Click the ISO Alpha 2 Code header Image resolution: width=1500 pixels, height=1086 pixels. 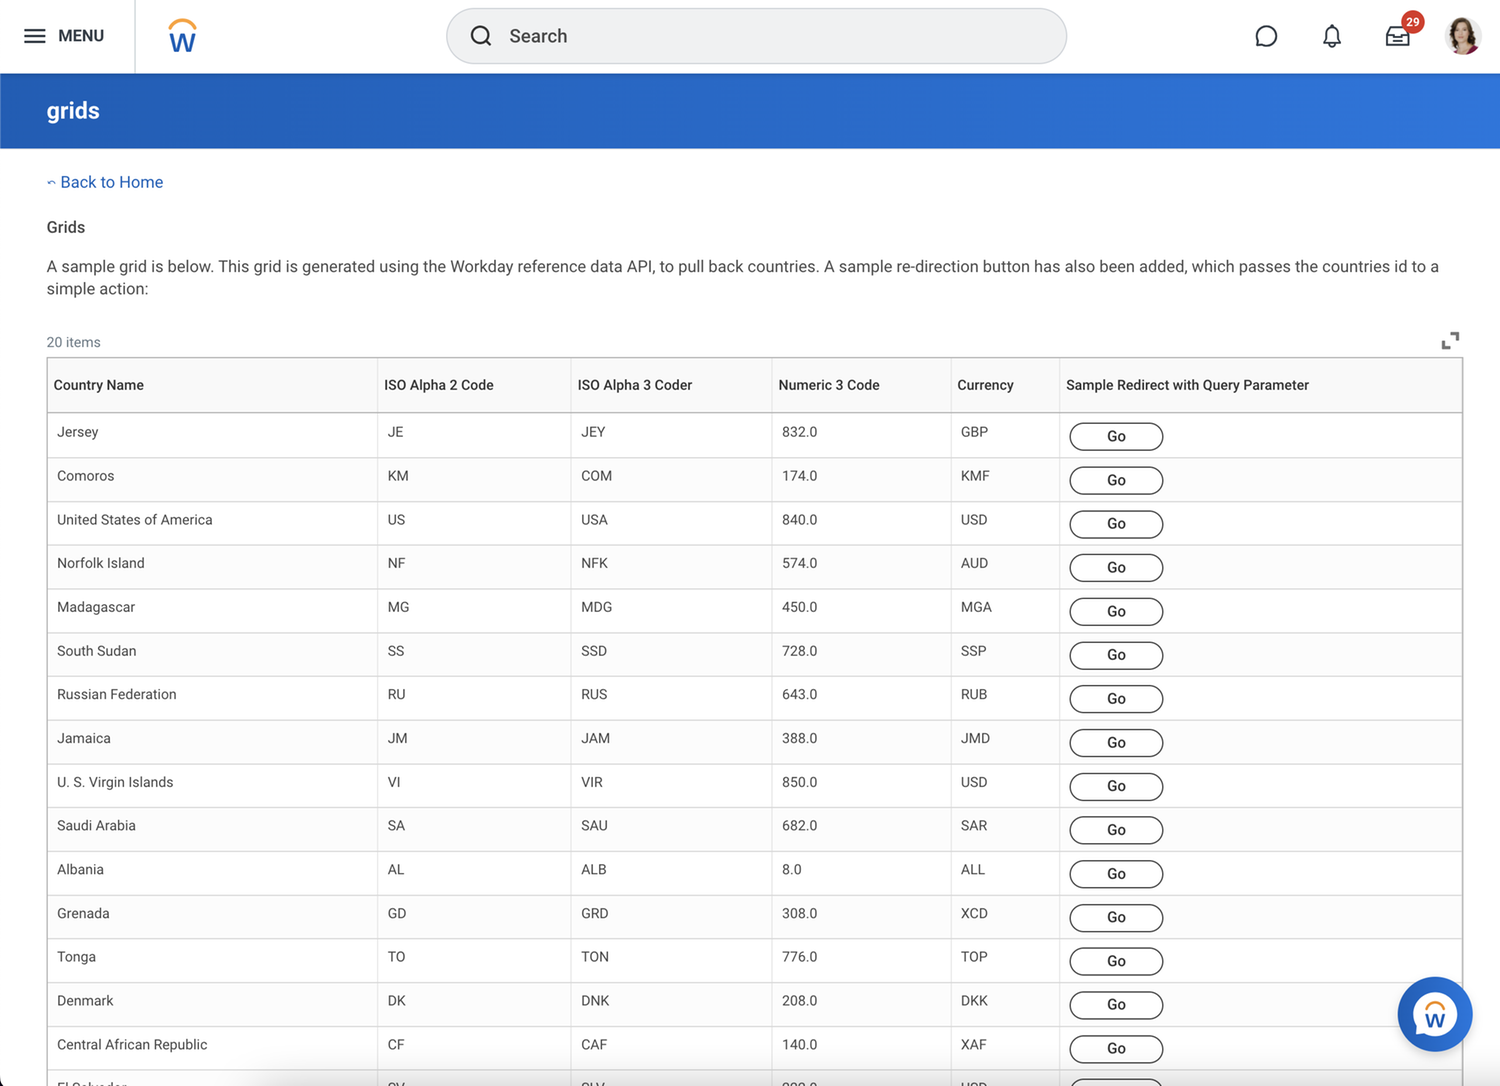point(439,385)
